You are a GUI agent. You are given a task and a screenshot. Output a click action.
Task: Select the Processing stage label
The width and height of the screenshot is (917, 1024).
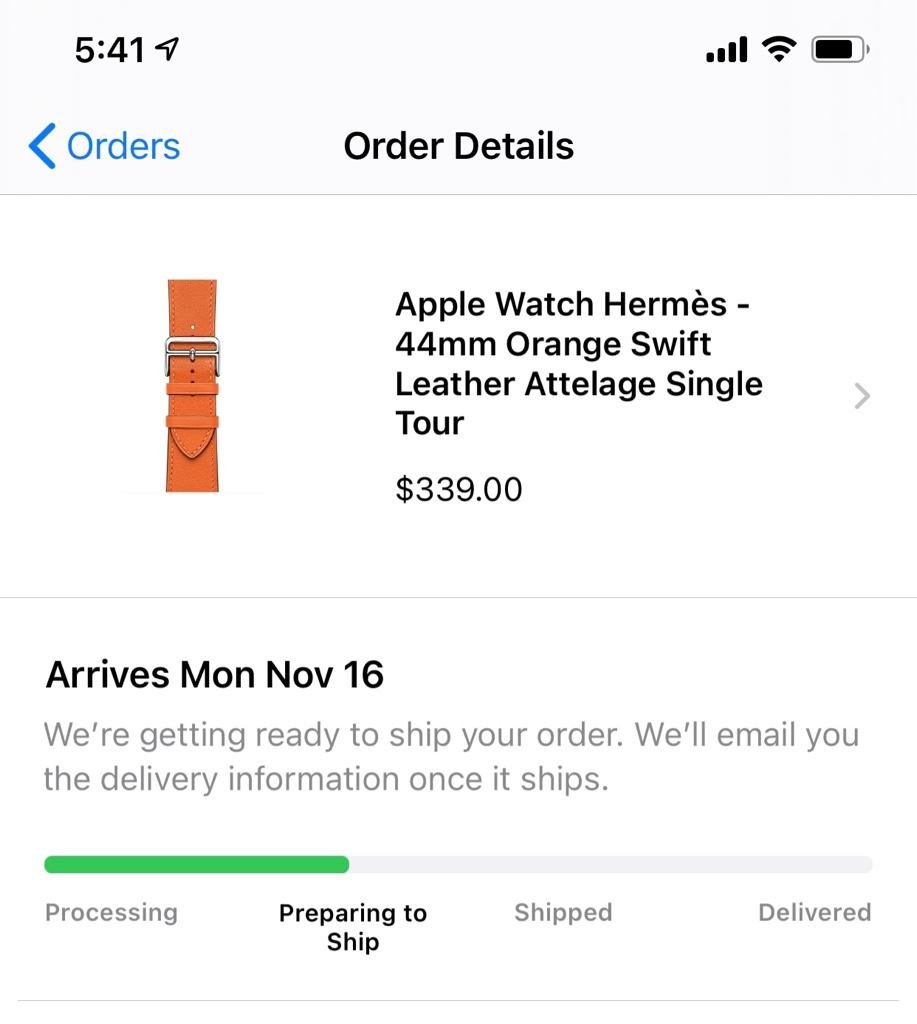point(111,912)
